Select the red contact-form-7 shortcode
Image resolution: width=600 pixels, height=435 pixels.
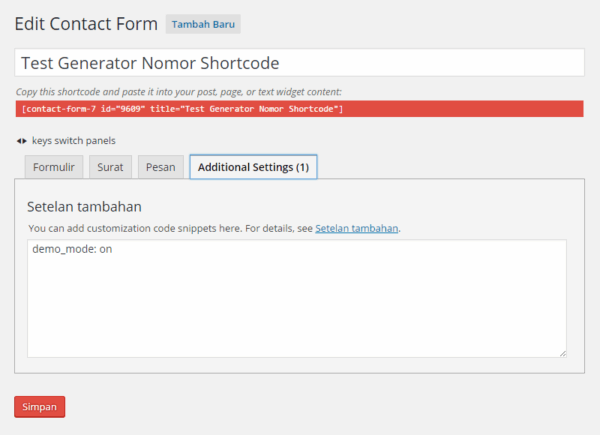coord(299,109)
